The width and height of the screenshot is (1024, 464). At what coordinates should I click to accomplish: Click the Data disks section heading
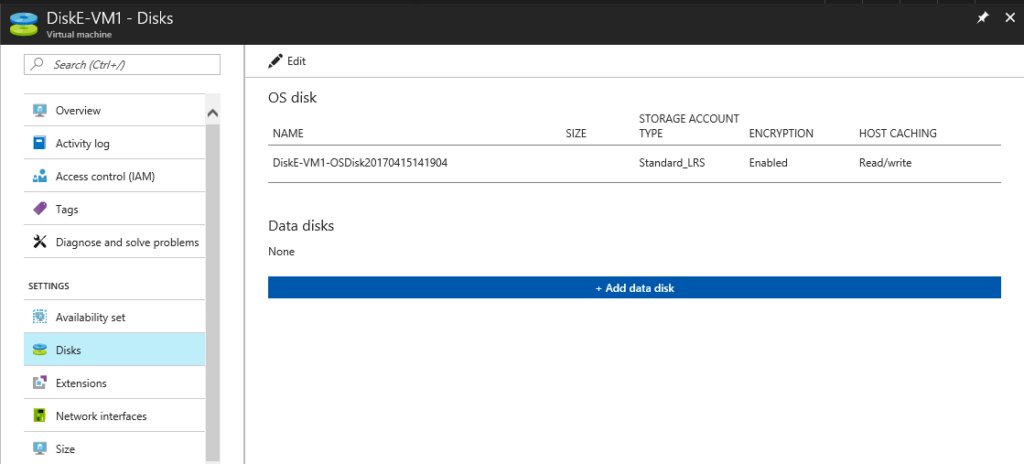click(301, 226)
